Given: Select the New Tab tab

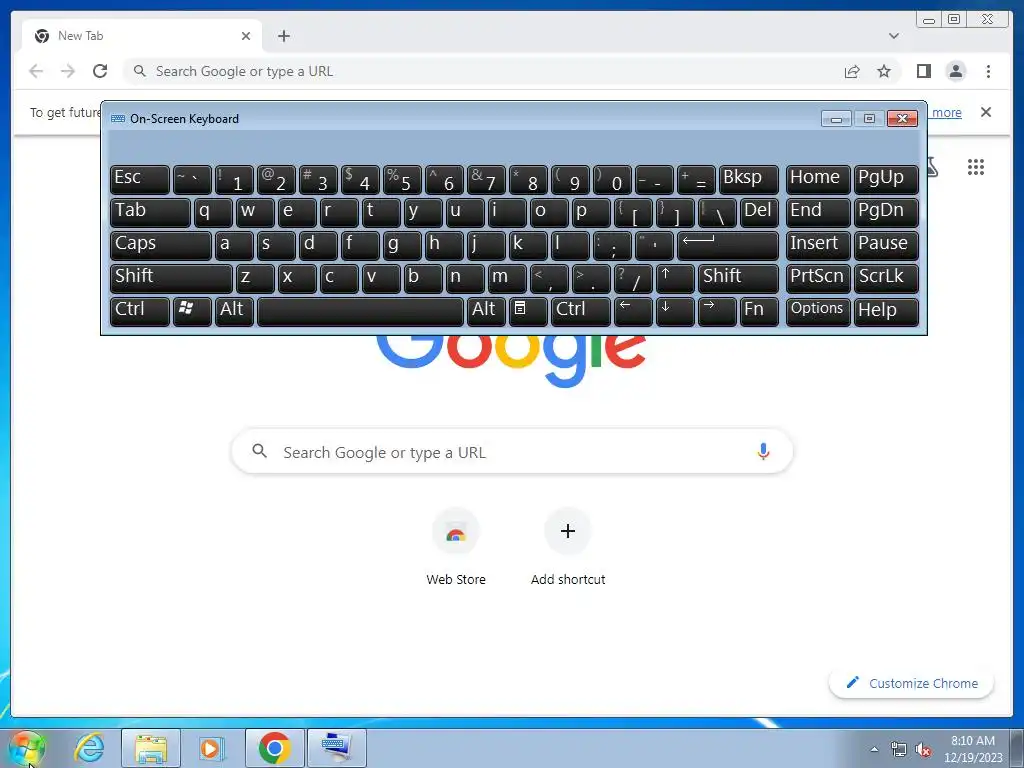Looking at the screenshot, I should point(142,36).
